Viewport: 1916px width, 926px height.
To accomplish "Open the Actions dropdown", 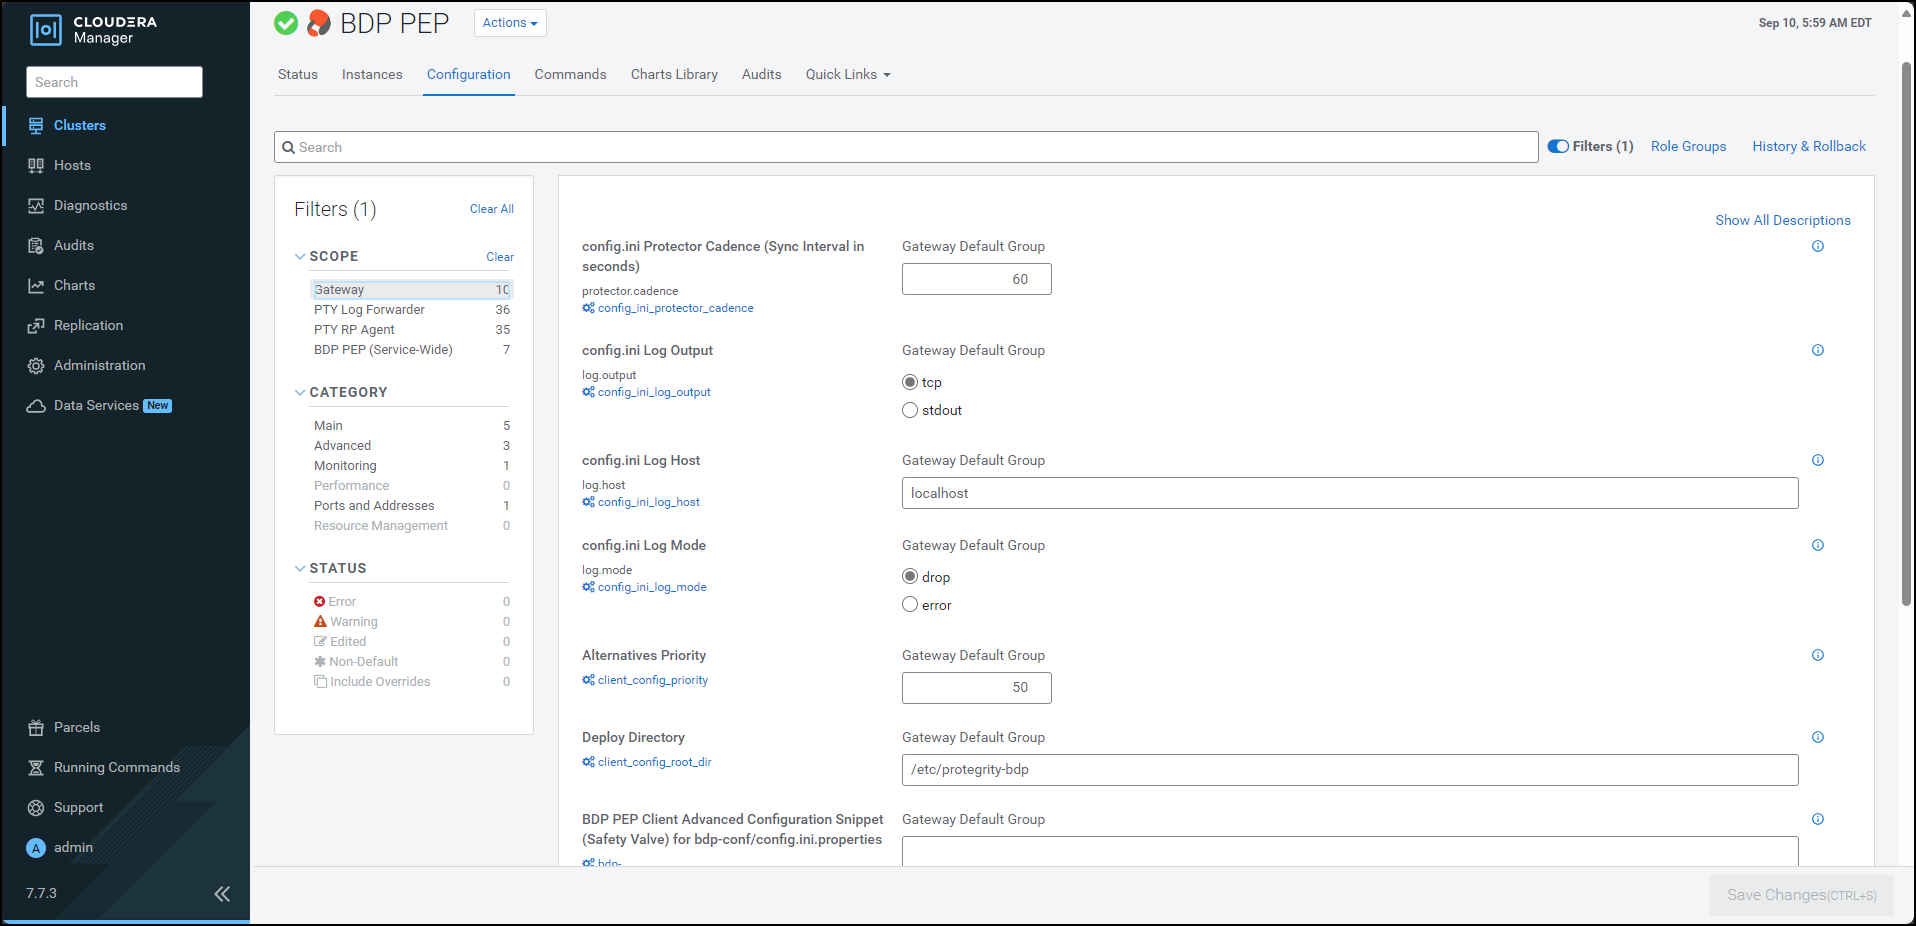I will (509, 23).
